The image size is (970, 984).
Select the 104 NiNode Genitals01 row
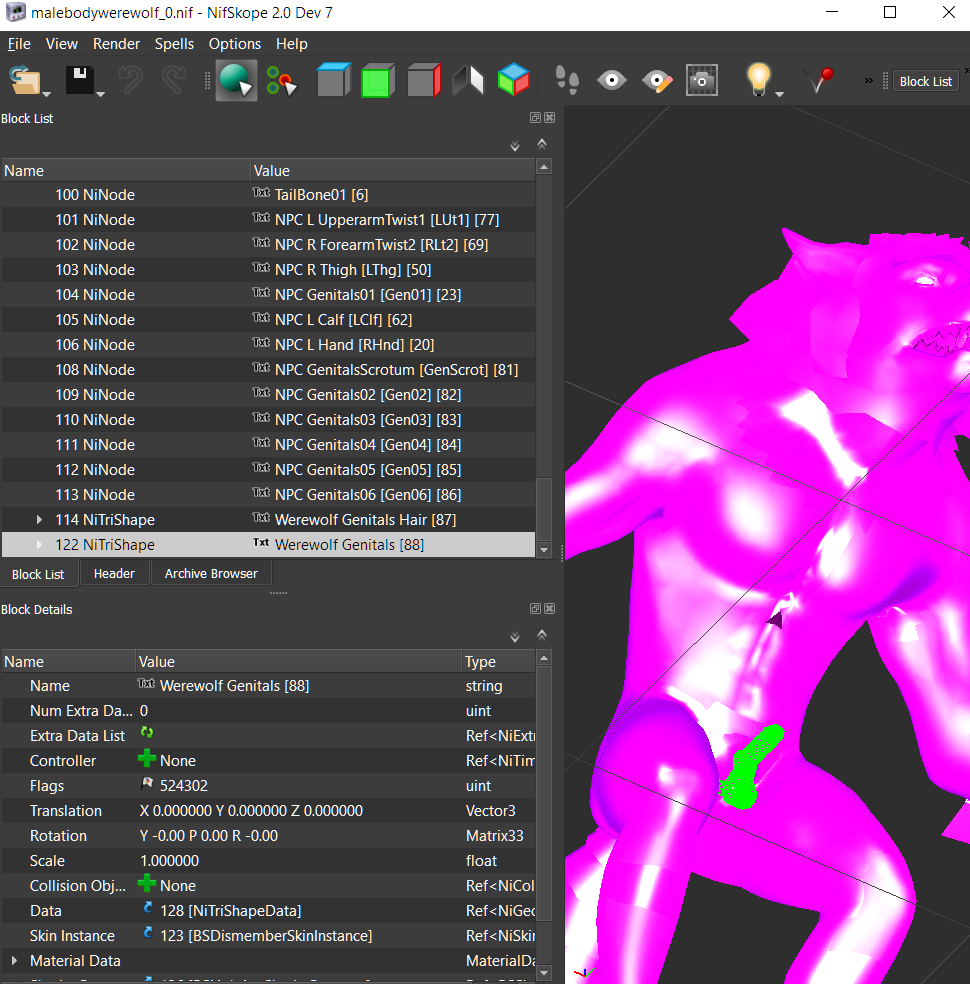[269, 294]
